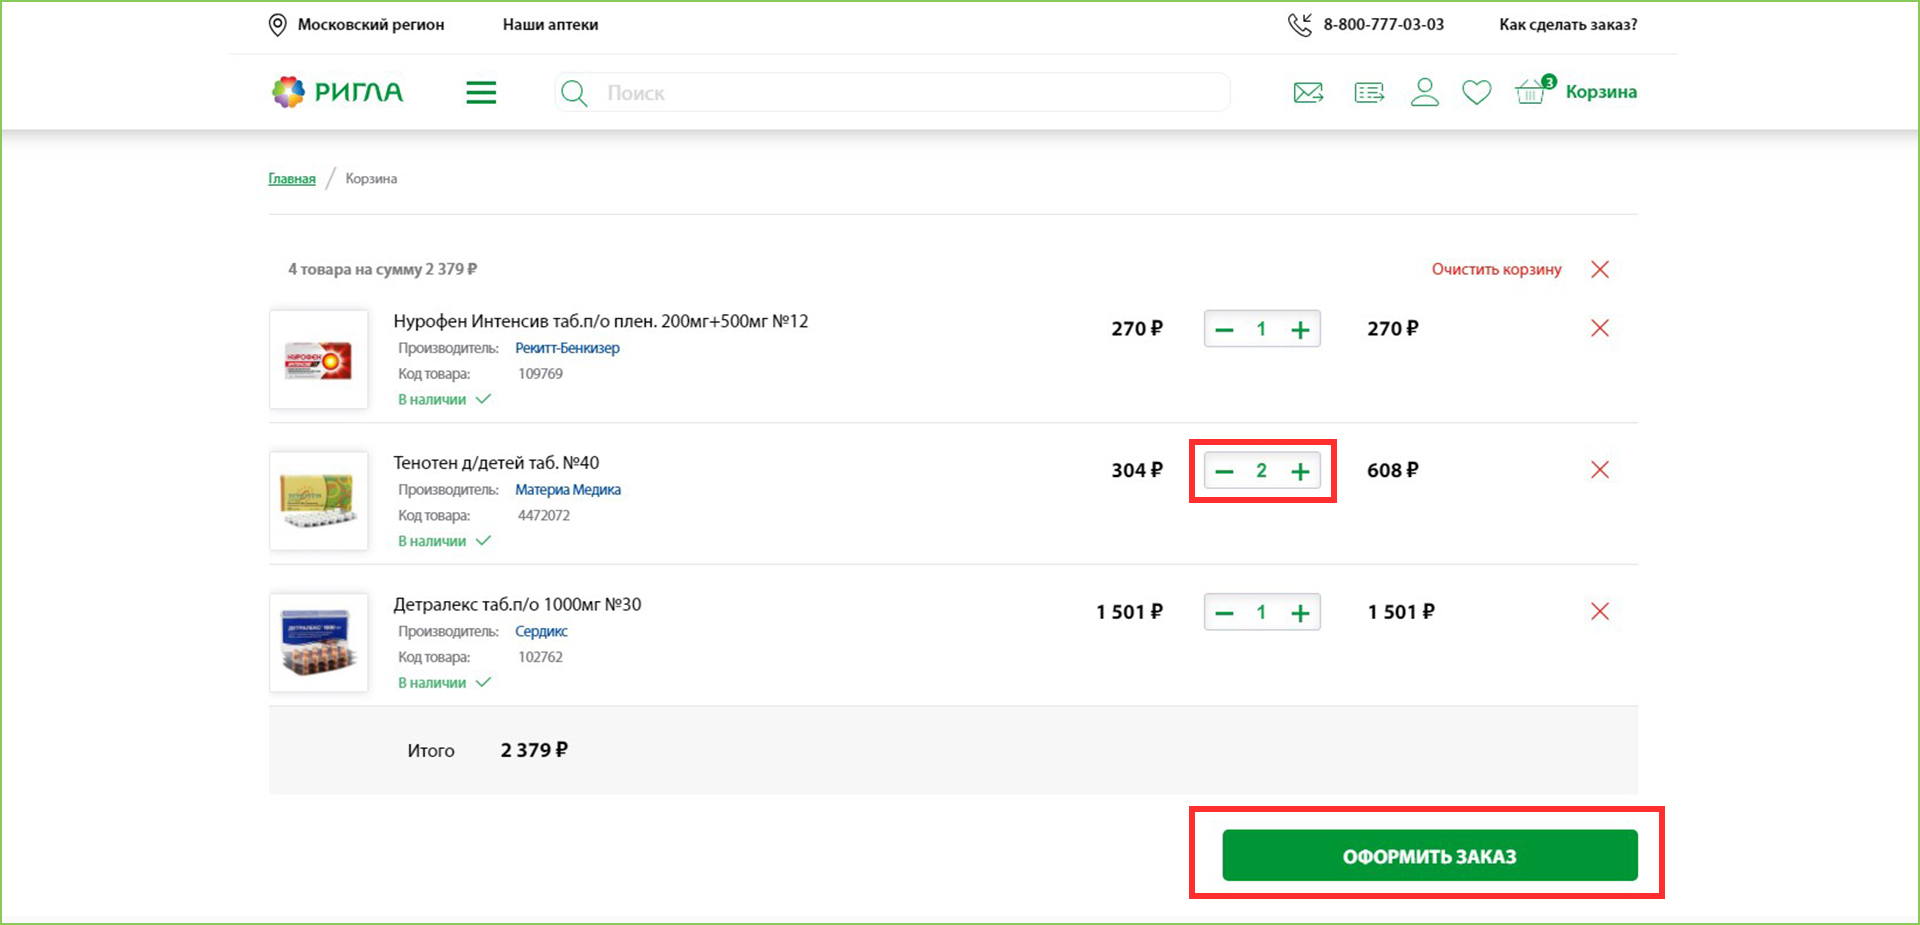Click the envelope mail icon in header

pos(1308,93)
